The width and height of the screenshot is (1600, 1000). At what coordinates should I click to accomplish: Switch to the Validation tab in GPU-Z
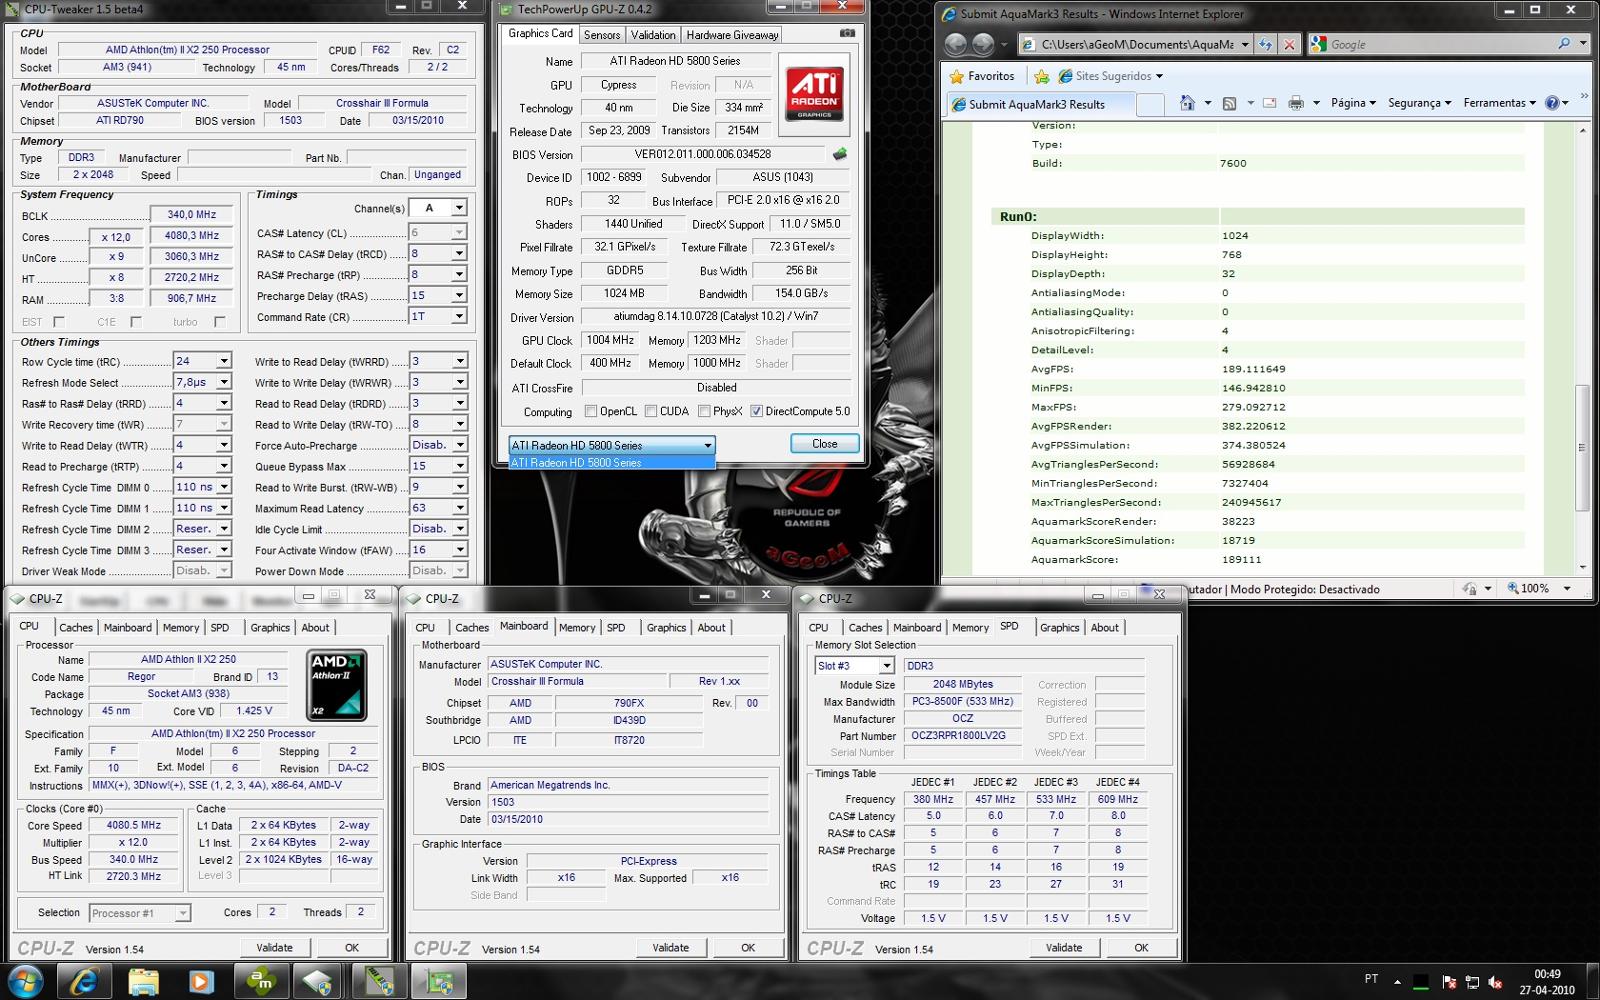pyautogui.click(x=653, y=35)
